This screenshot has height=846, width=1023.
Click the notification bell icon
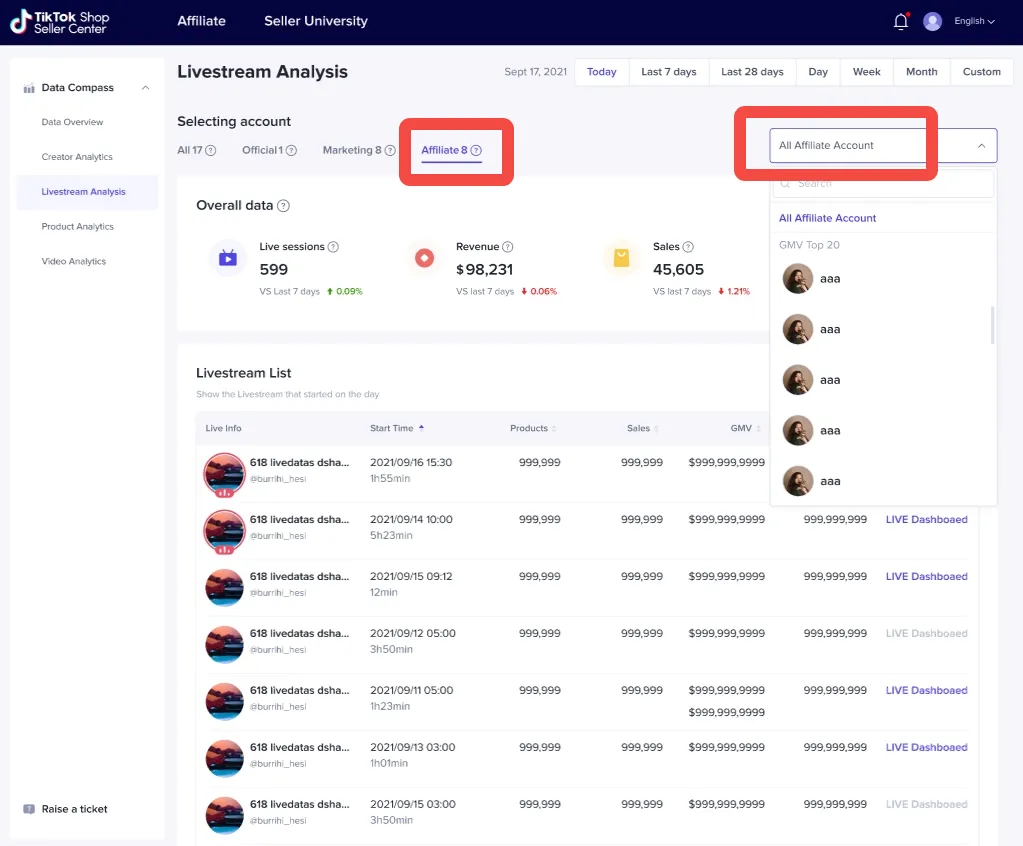900,22
